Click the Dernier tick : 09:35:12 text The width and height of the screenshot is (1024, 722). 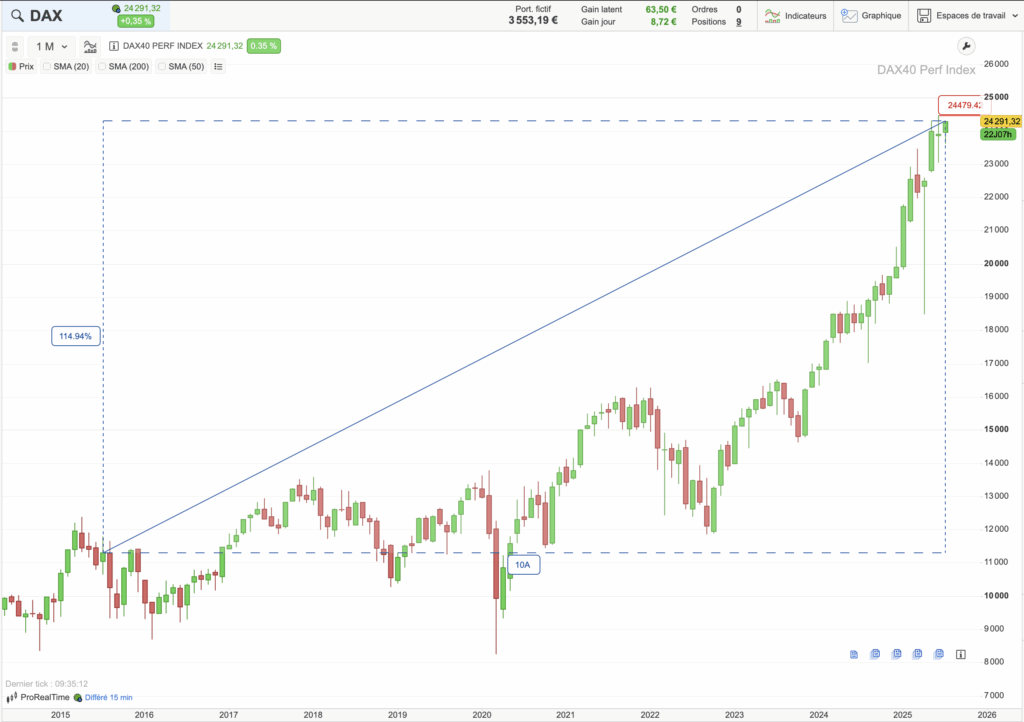point(46,684)
